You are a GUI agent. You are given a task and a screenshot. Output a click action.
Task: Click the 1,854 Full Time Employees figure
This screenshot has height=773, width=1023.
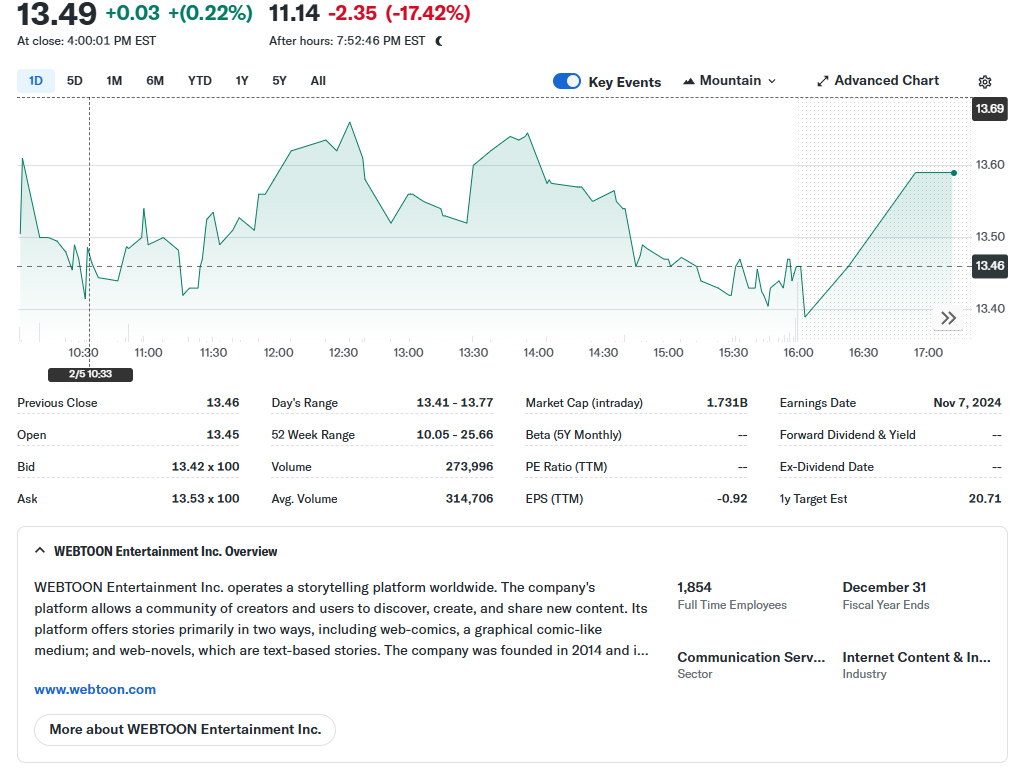click(x=694, y=587)
